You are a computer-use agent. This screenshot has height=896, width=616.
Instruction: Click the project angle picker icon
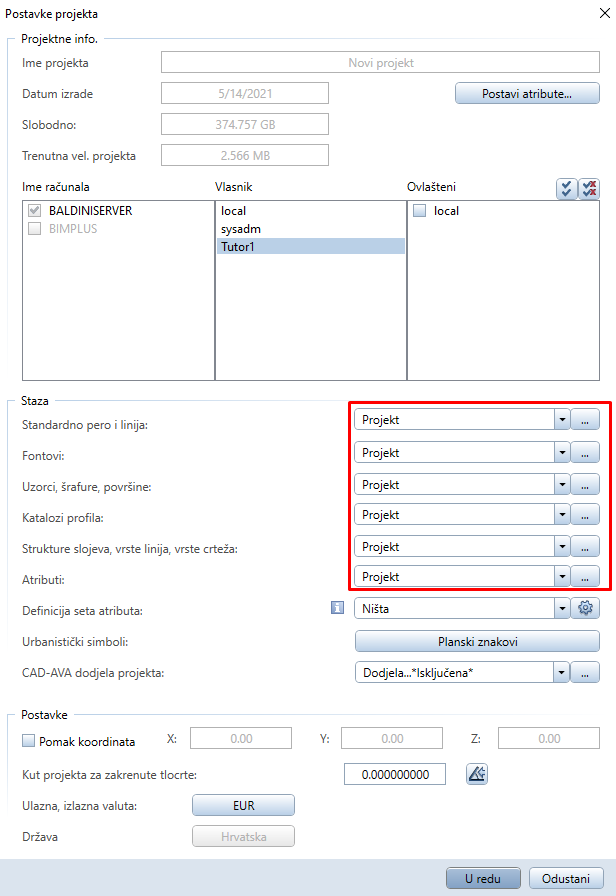(x=477, y=774)
